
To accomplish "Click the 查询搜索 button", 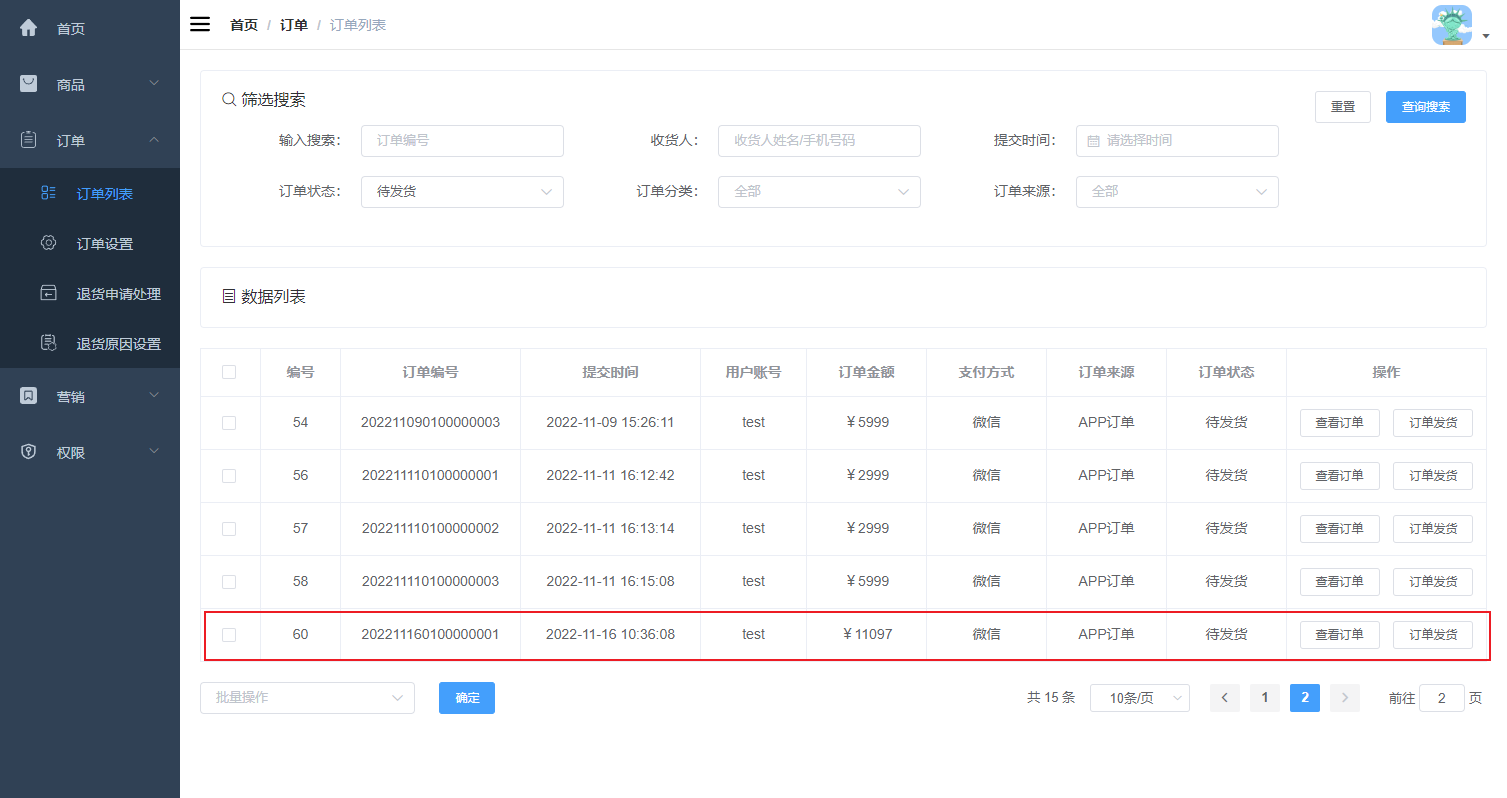I will coord(1426,107).
